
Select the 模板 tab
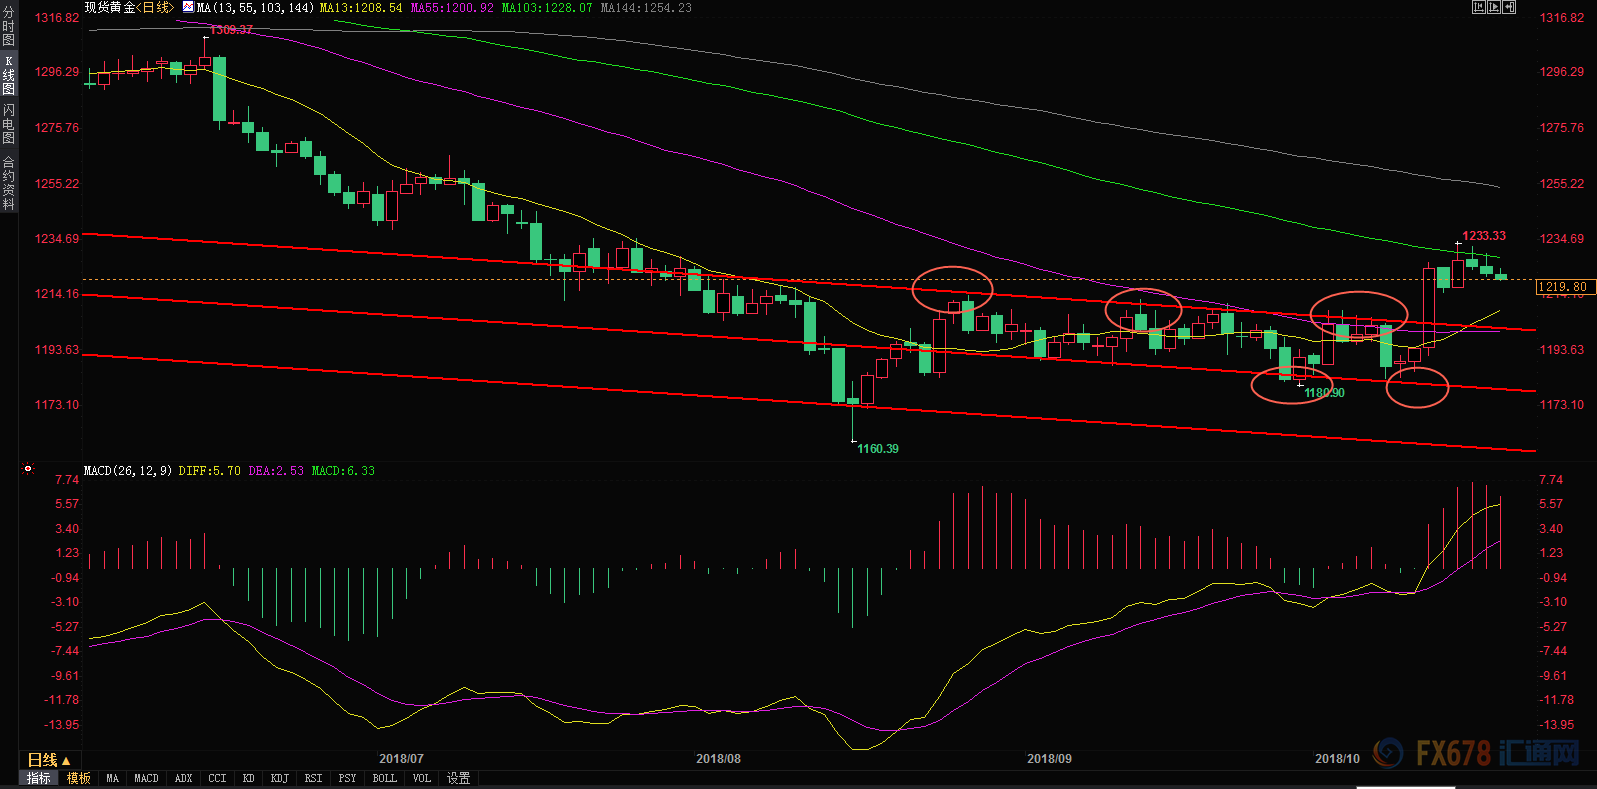point(79,778)
